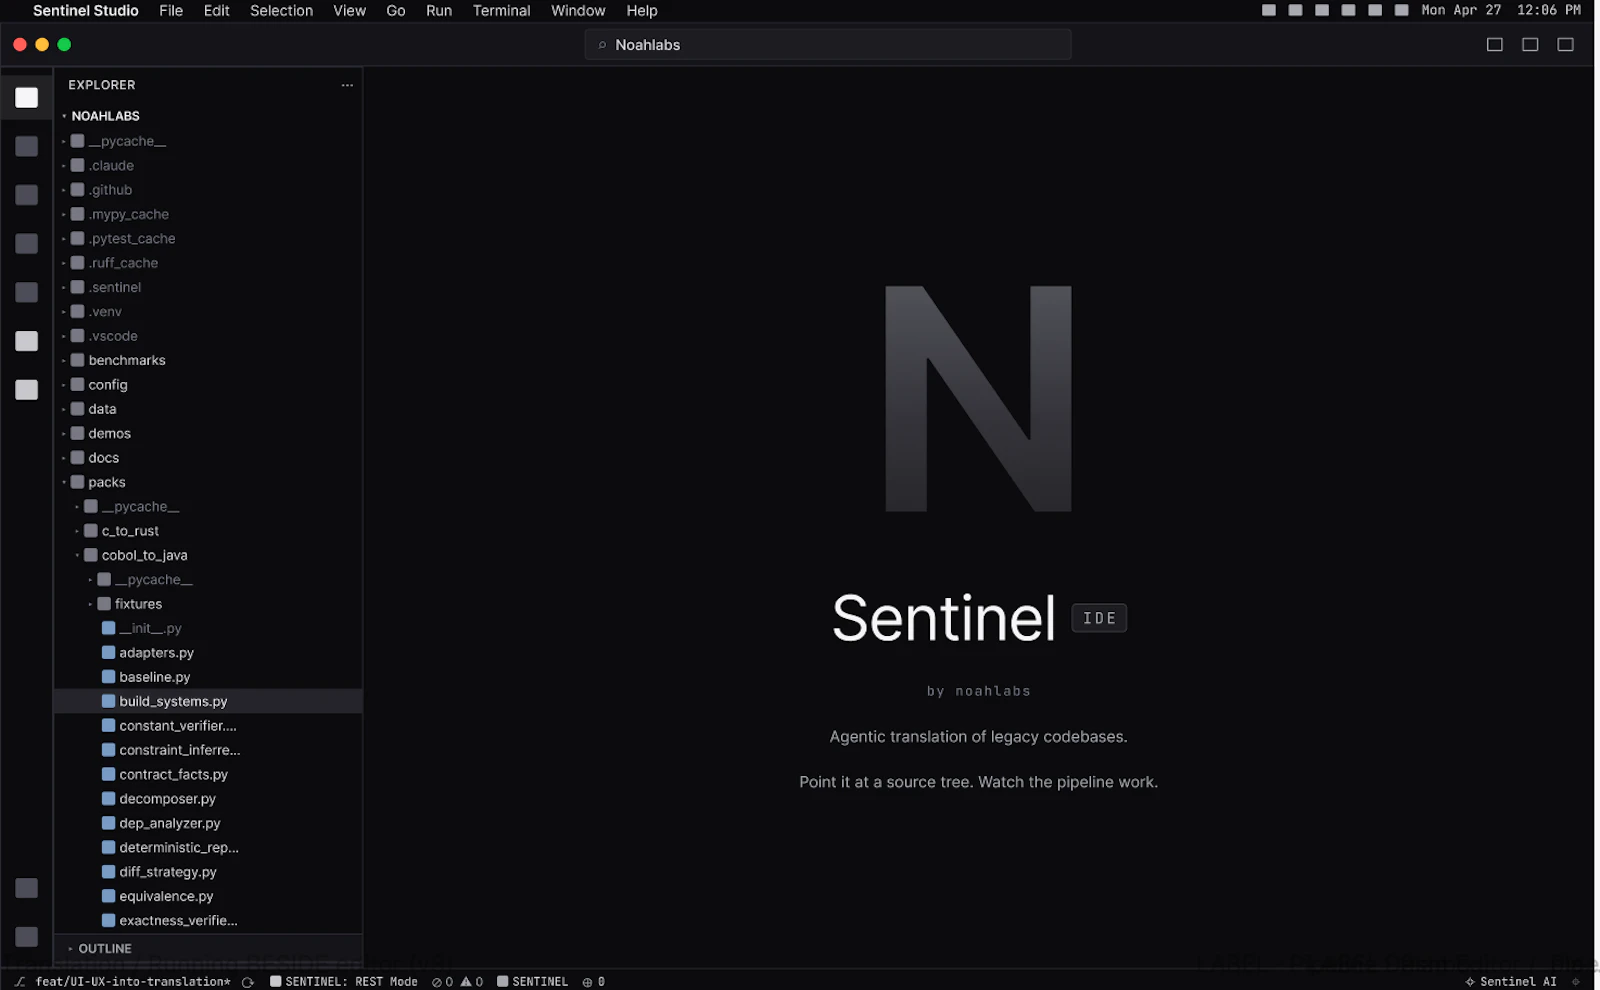
Task: Expand the .venv folder chevron
Action: (64, 312)
